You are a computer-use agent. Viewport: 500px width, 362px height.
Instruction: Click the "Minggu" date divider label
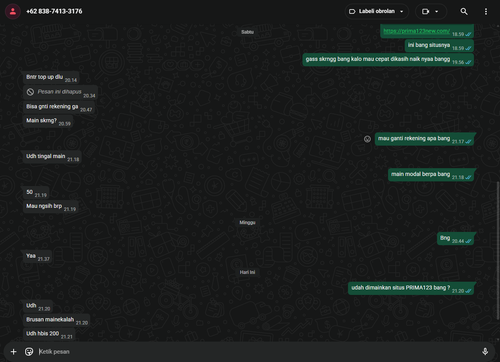[247, 223]
